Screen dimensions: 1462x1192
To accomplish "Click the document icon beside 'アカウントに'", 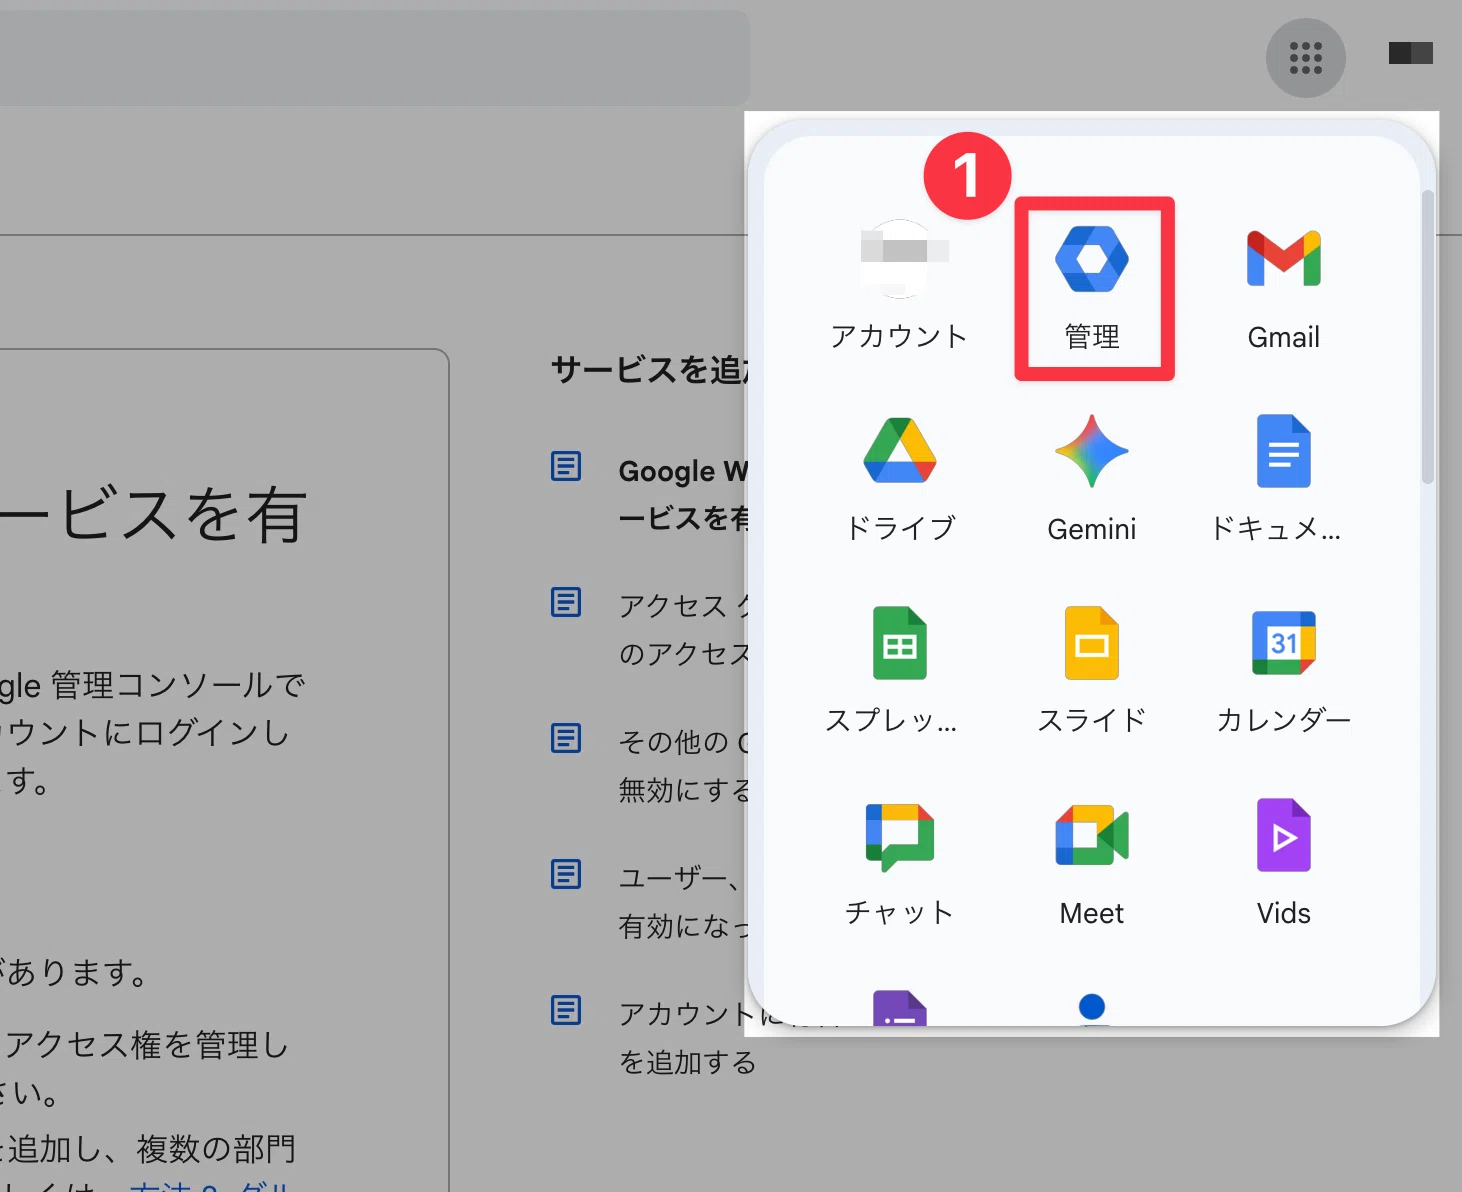I will [x=566, y=1009].
